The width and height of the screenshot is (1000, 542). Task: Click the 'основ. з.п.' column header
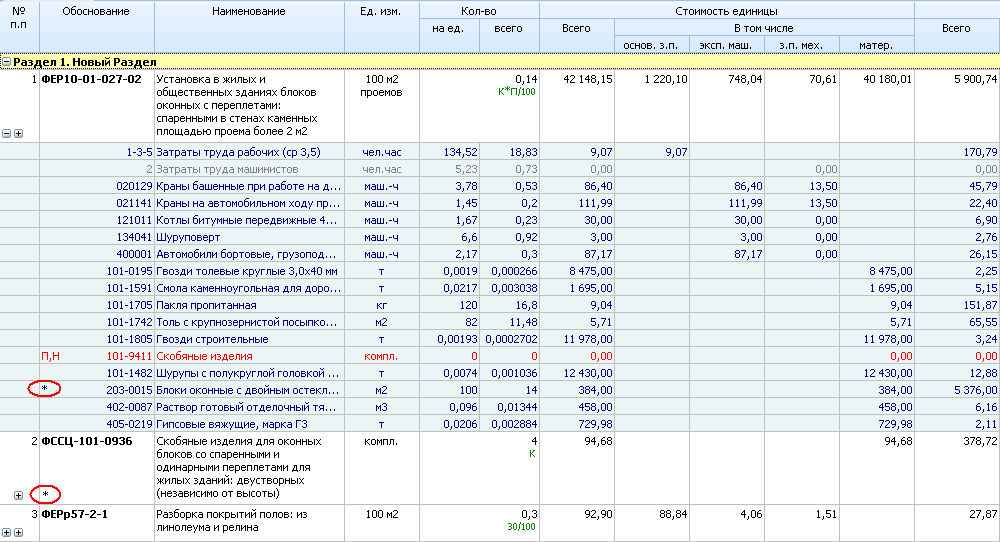[651, 46]
